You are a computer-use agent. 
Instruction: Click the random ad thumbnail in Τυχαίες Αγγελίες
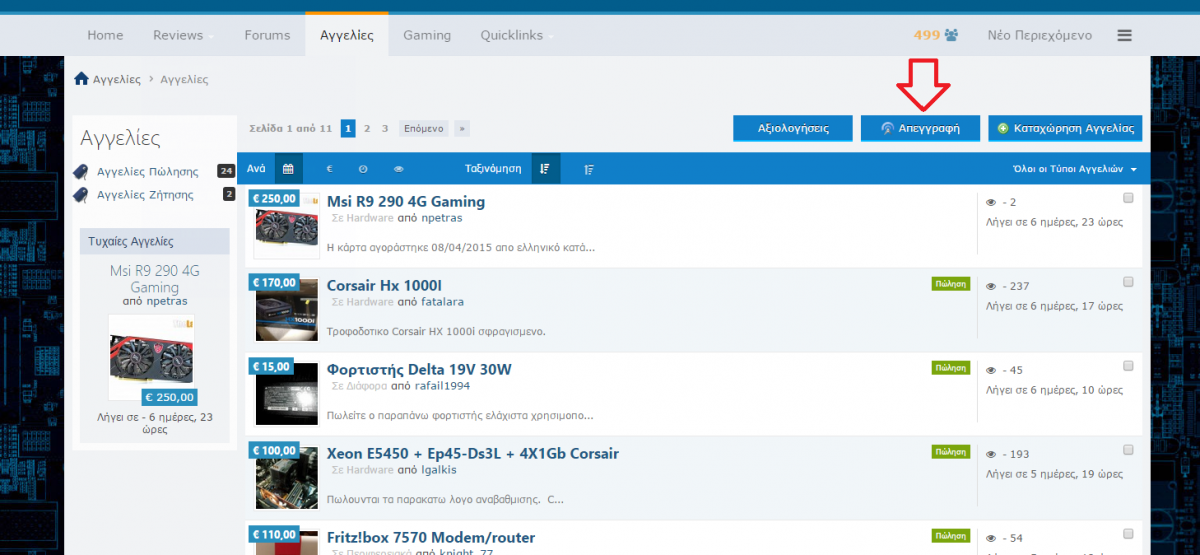[x=151, y=357]
